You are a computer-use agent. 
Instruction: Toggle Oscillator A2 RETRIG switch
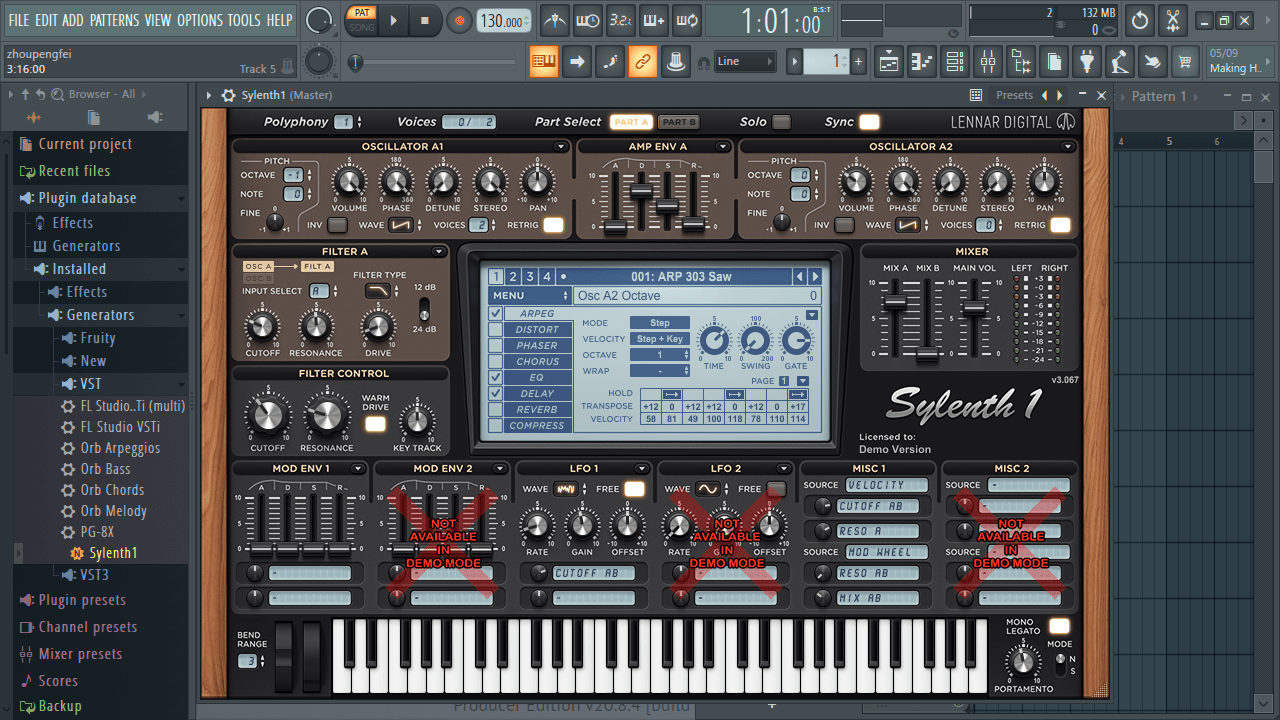click(x=1060, y=225)
